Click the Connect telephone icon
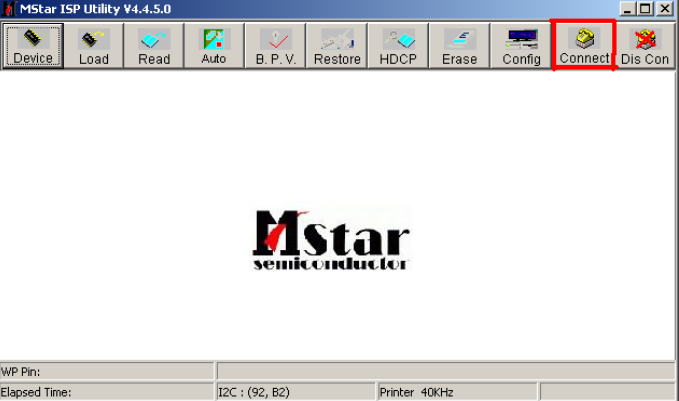Screen dimensions: 679x401 coord(584,39)
